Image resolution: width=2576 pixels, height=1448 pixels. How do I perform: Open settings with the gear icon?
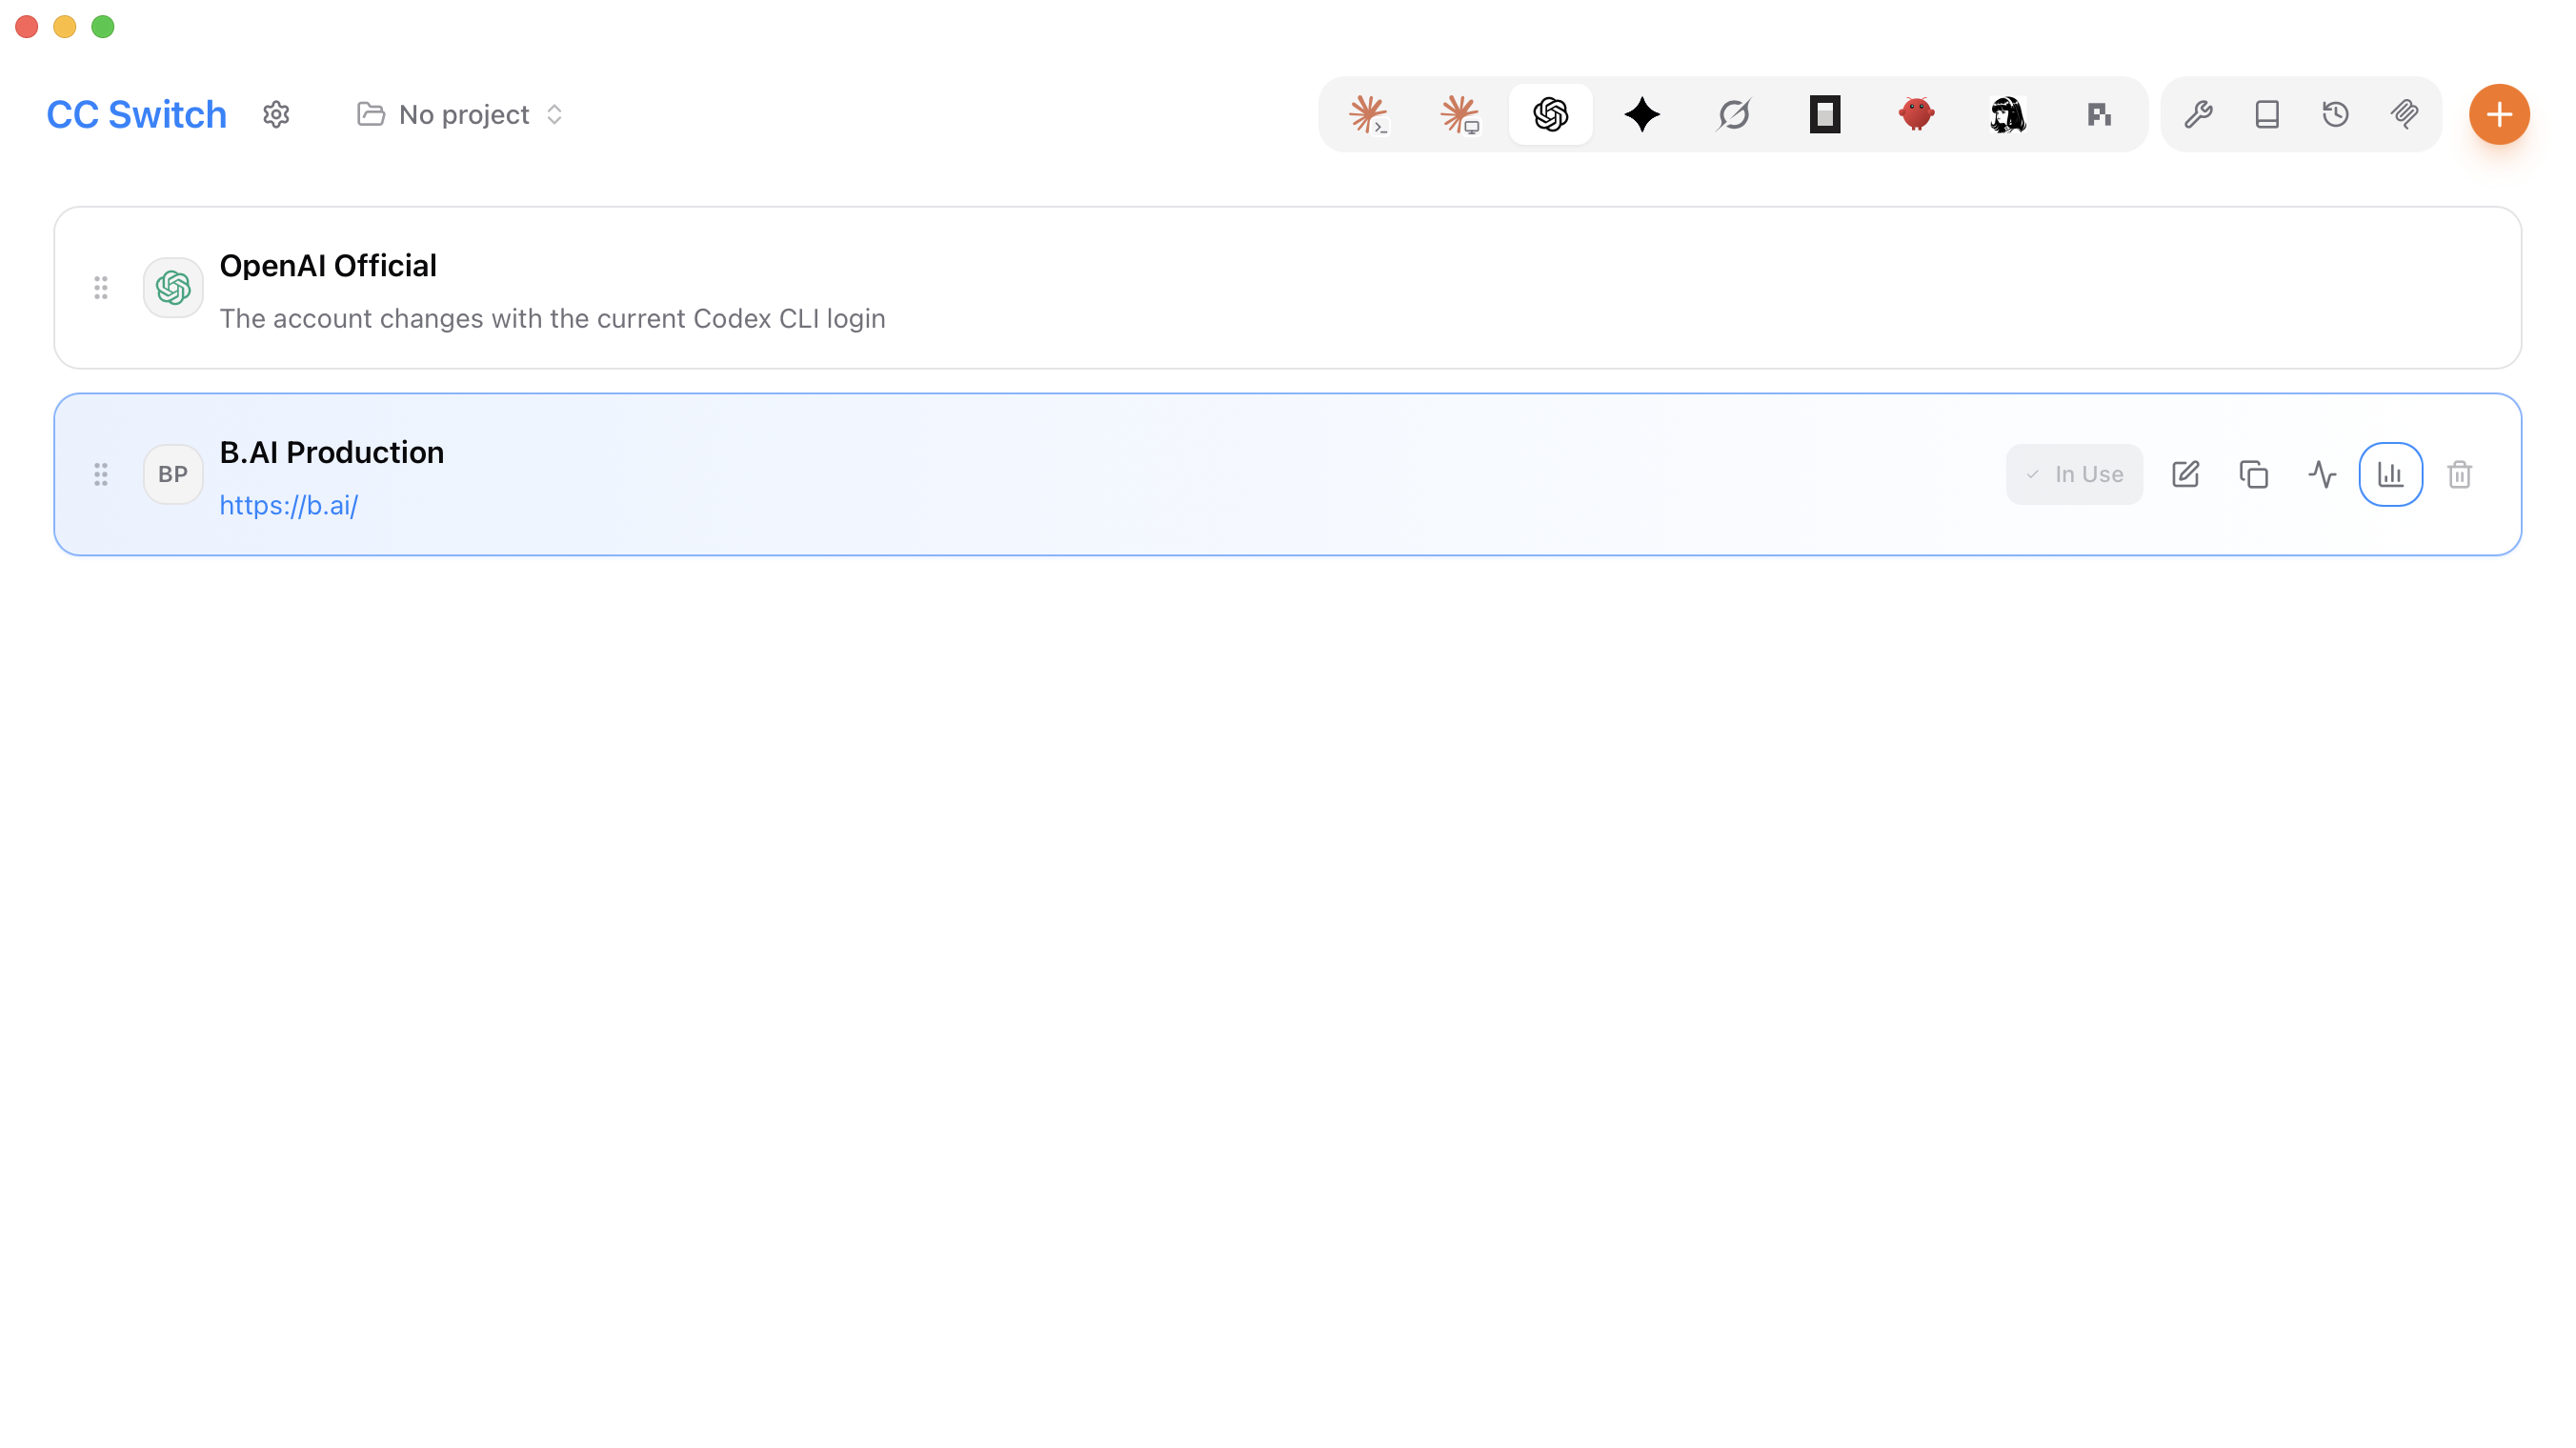[x=276, y=114]
